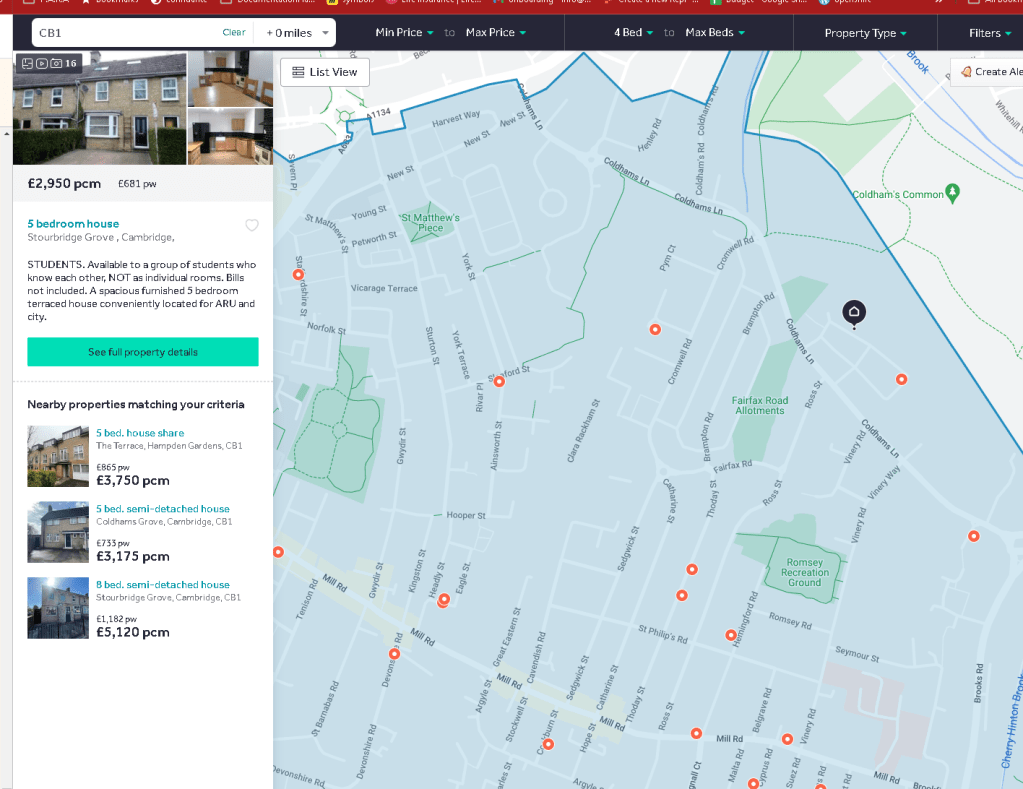
Task: Select the map marker by River Pl junction
Action: (x=499, y=382)
